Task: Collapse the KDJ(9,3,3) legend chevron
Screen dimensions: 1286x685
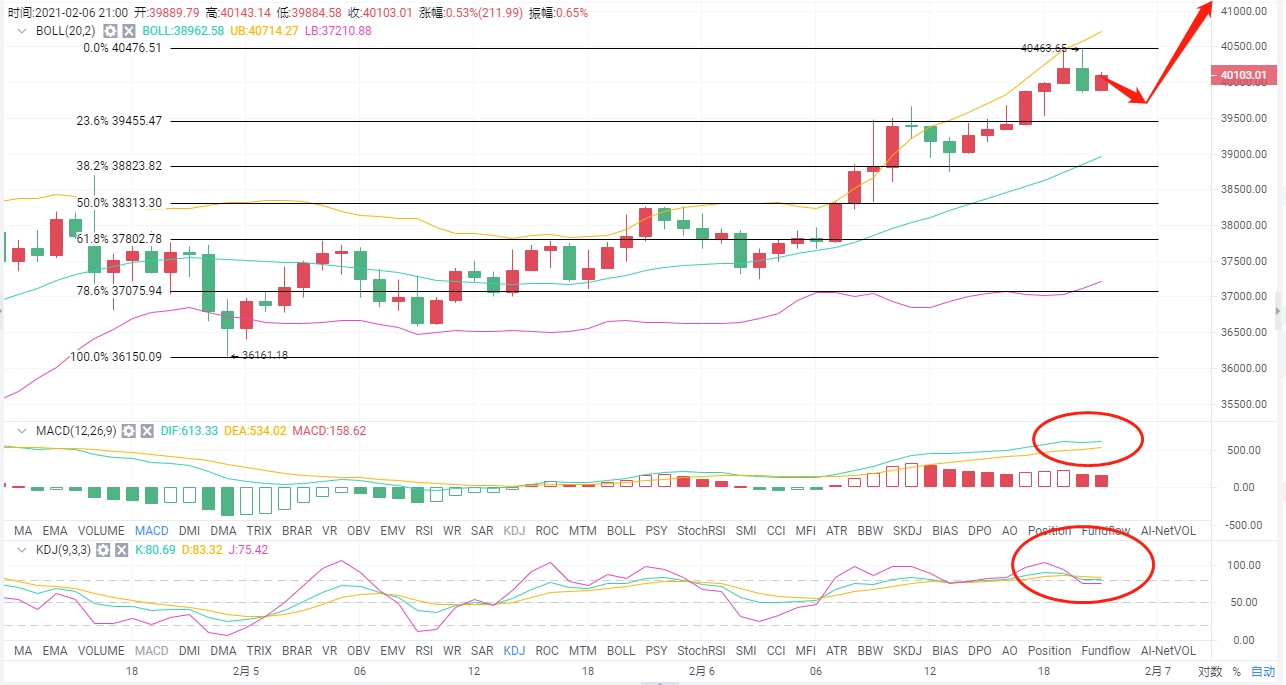Action: (x=23, y=550)
